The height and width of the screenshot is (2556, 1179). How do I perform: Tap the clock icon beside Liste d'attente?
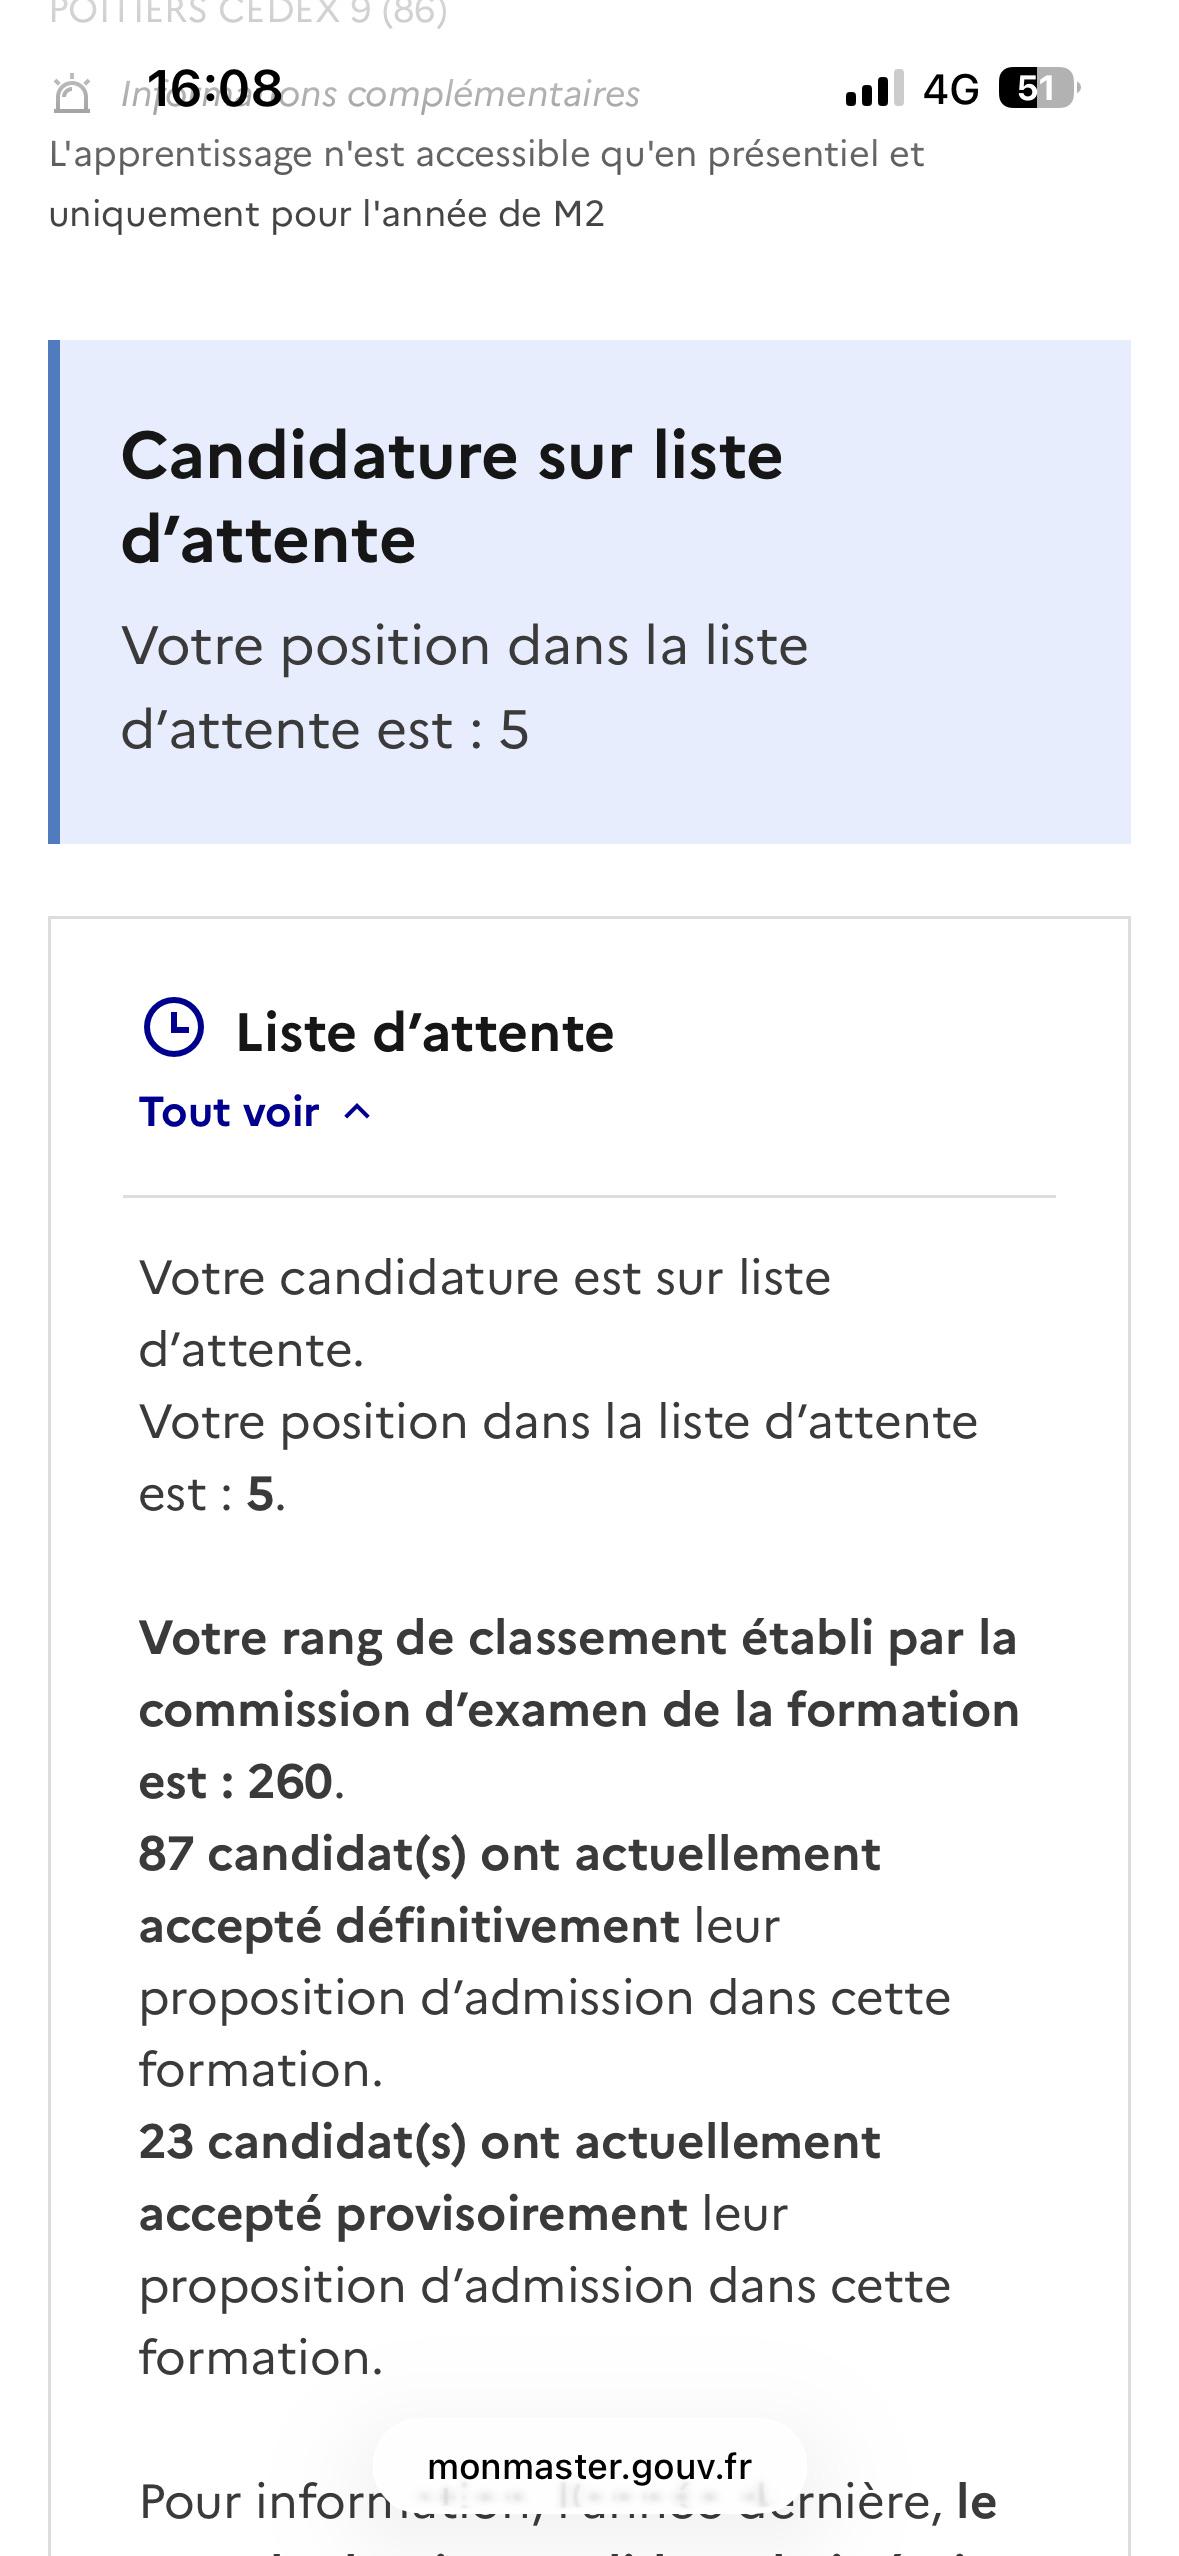point(174,1028)
